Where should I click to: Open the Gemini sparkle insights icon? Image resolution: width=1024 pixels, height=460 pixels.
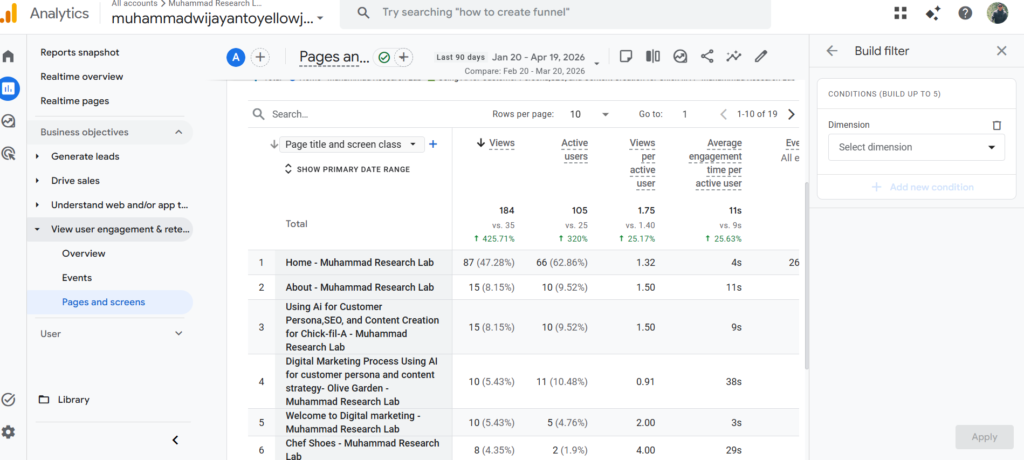tap(933, 13)
